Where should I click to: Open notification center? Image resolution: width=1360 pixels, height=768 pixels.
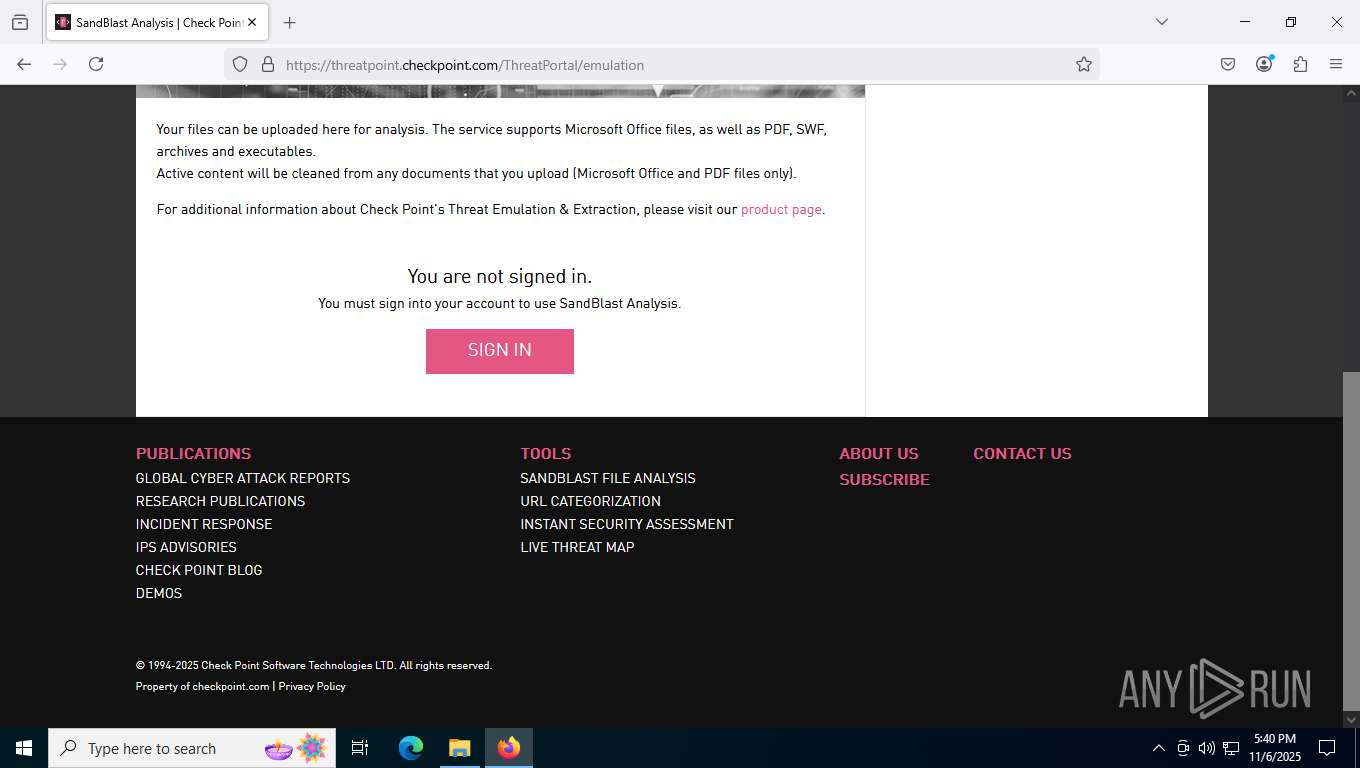tap(1327, 748)
